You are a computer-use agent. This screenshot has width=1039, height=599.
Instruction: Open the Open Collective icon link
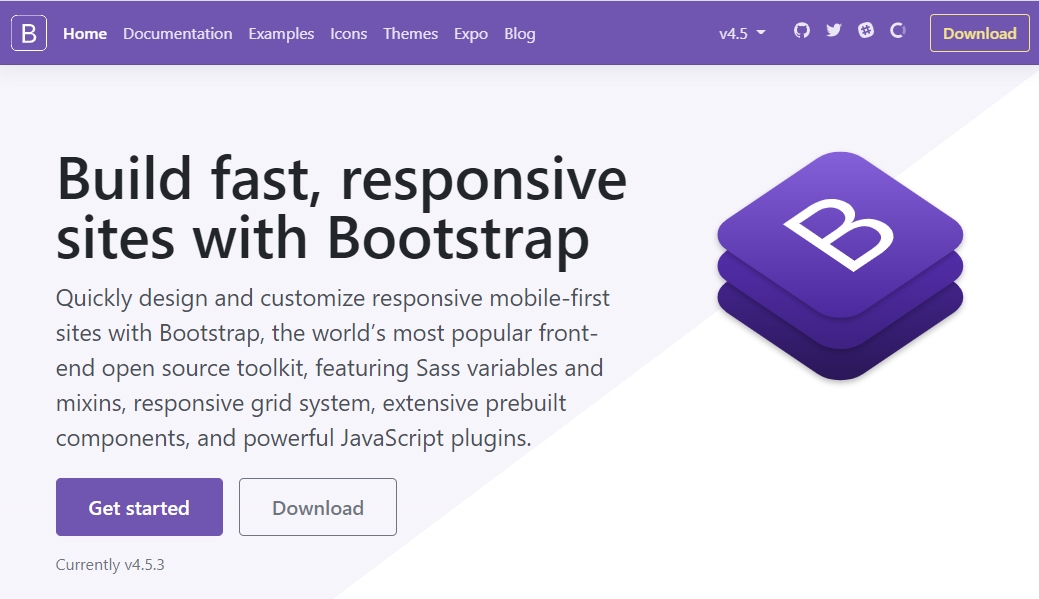pos(897,30)
